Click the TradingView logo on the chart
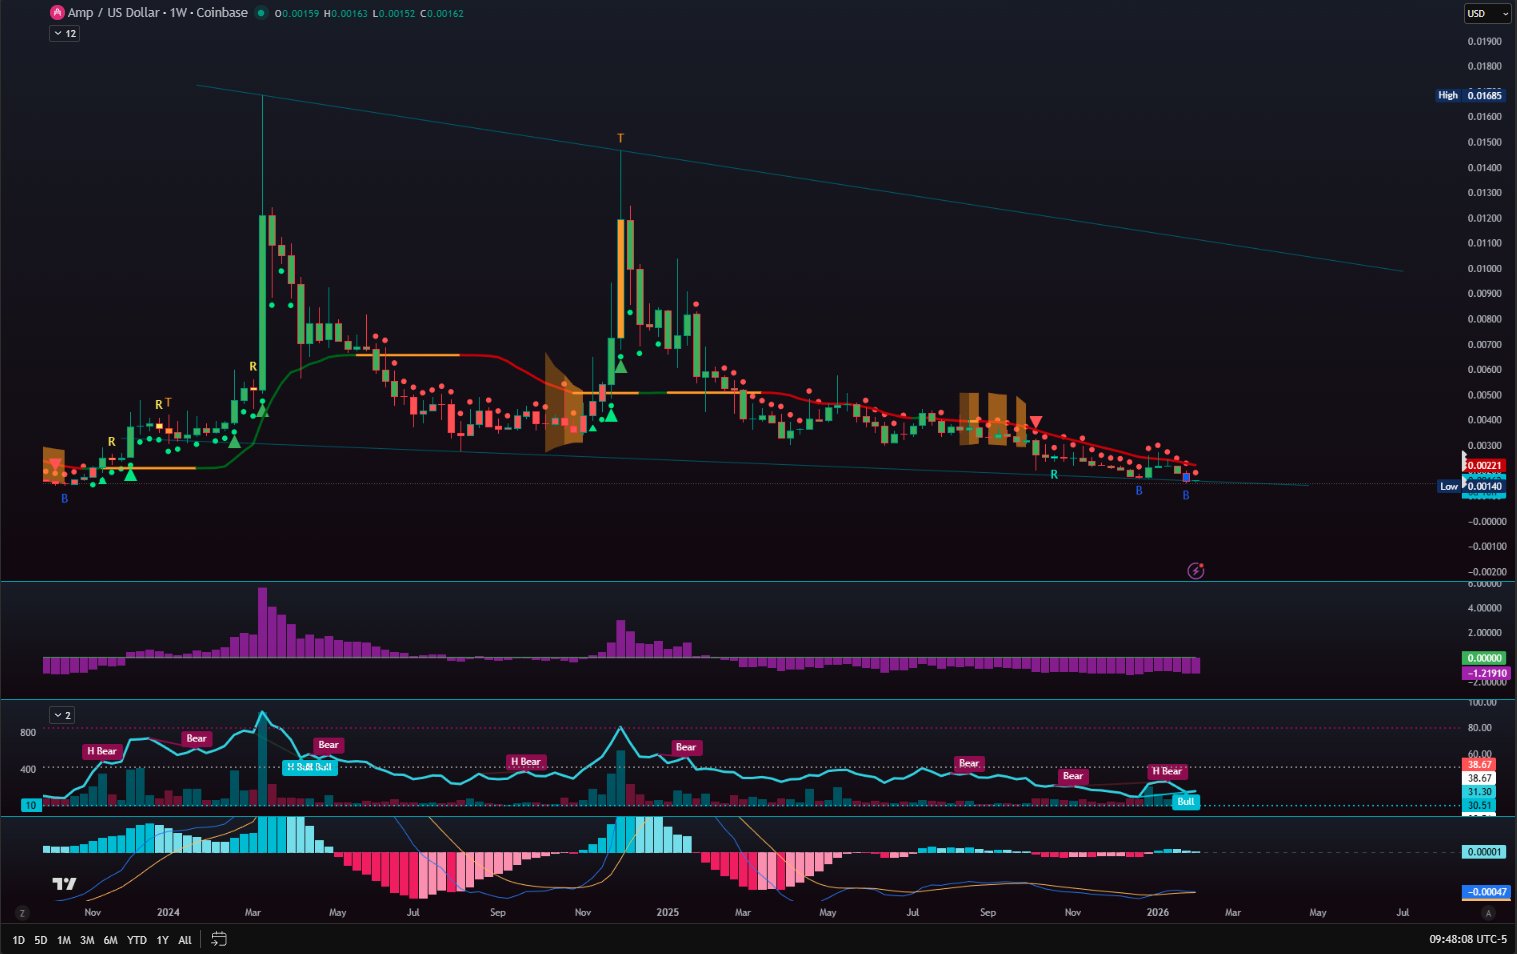The image size is (1517, 954). click(x=64, y=884)
